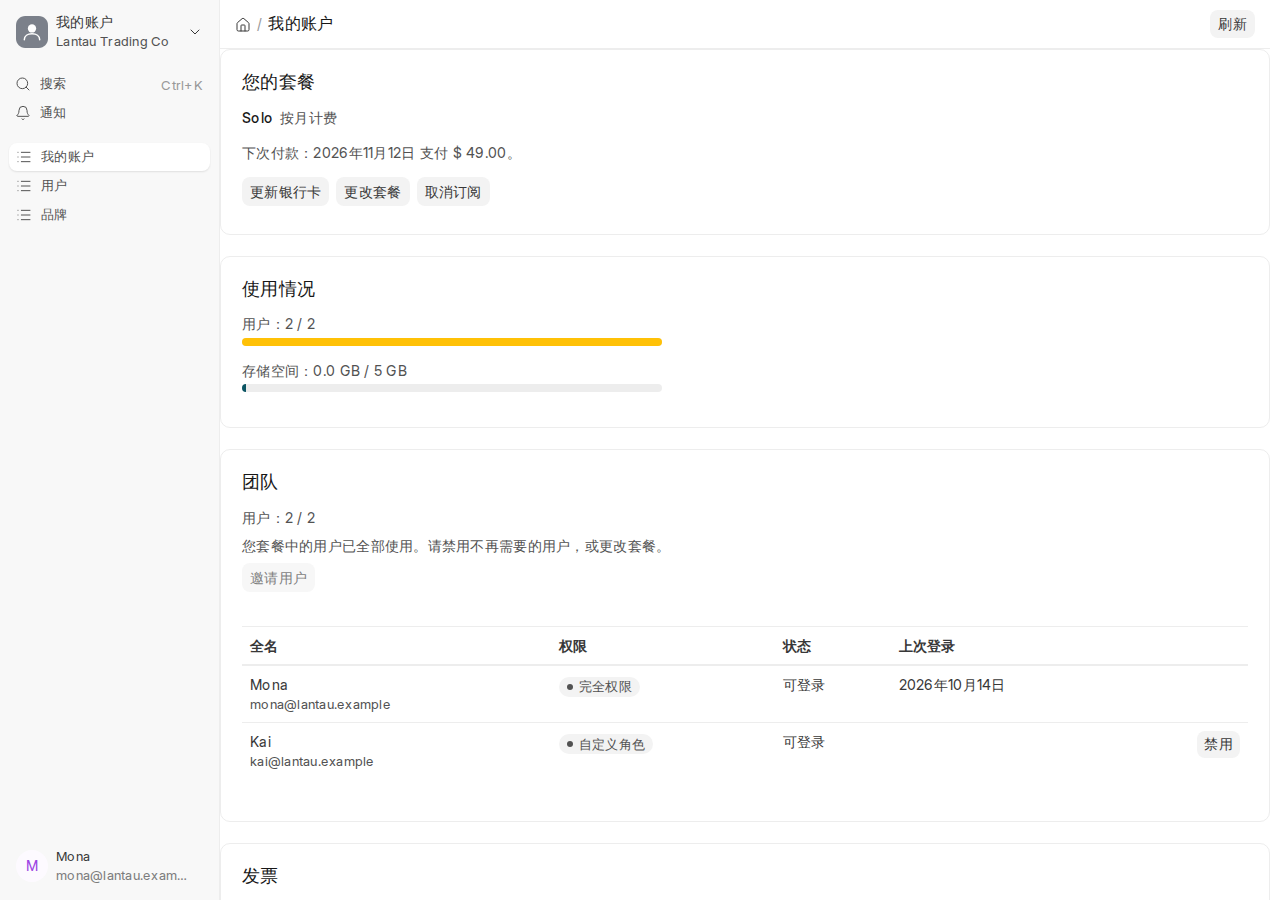Viewport: 1280px width, 900px height.
Task: Click the 自定义角色 badge
Action: (606, 744)
